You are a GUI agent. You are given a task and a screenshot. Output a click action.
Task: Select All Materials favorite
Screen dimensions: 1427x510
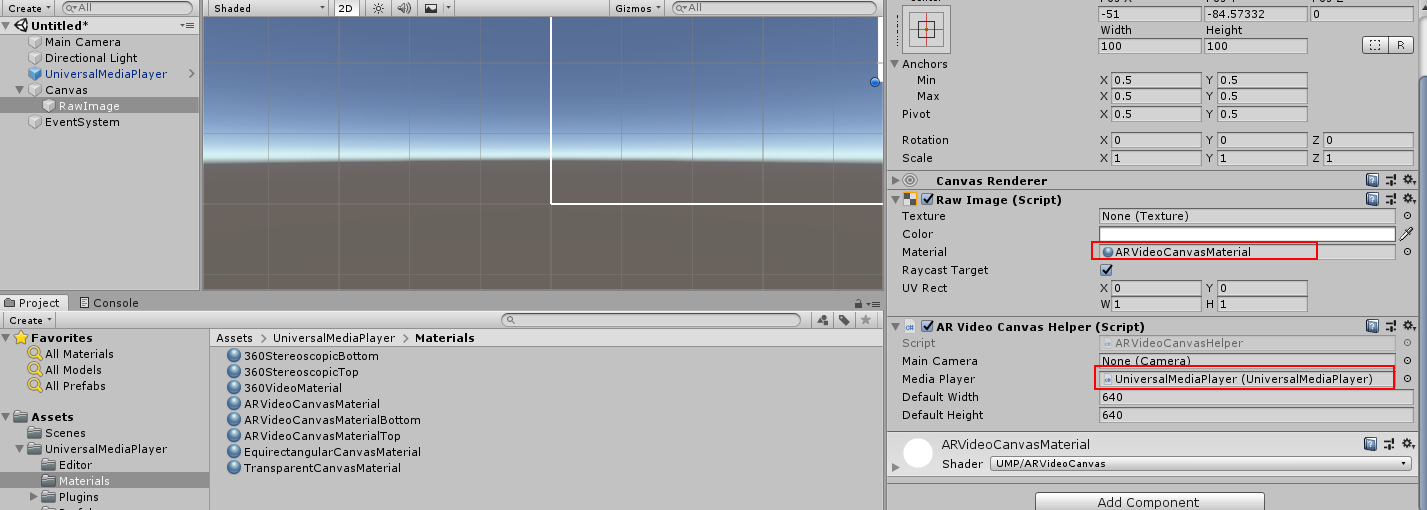[x=79, y=354]
